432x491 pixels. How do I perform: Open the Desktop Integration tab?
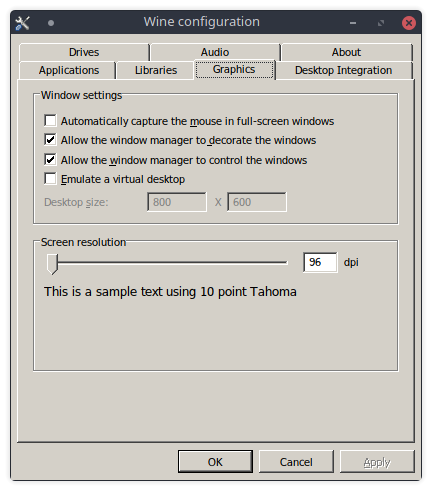tap(343, 70)
